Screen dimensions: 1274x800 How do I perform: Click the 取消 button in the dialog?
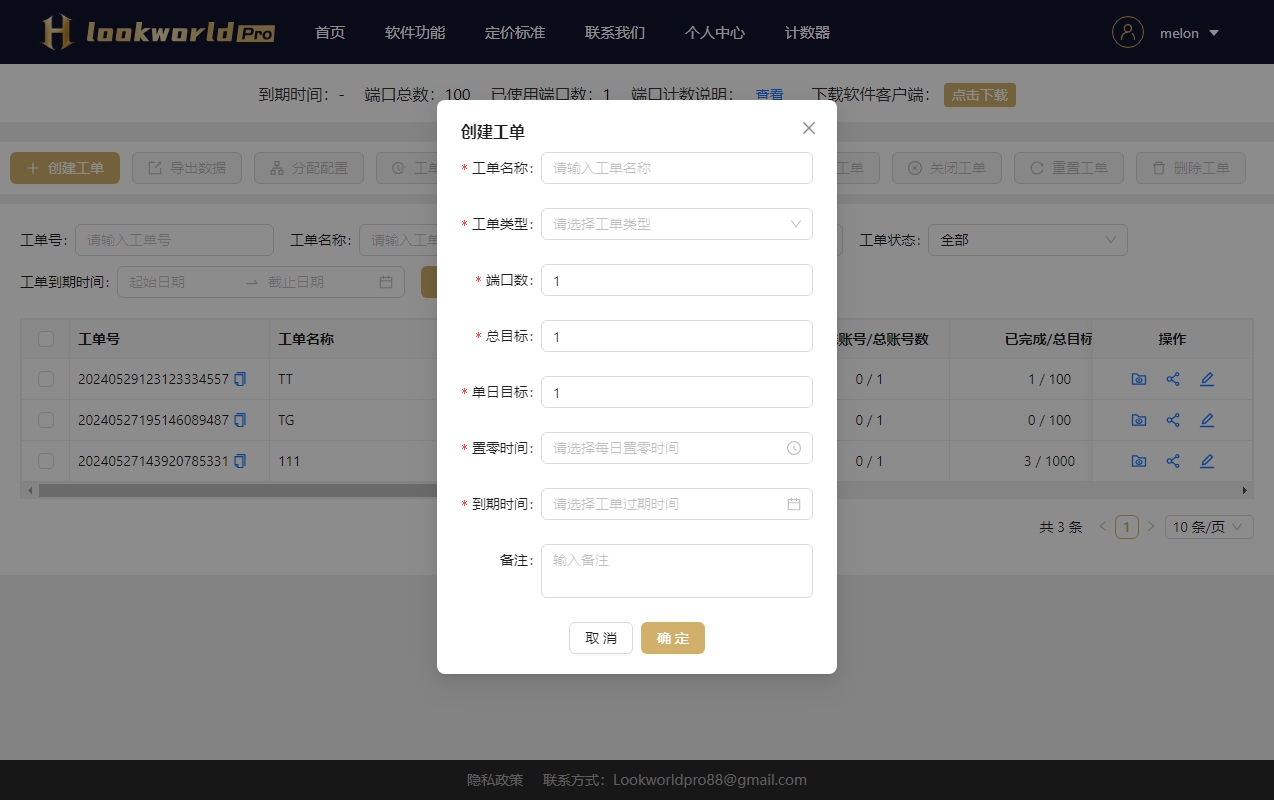click(x=601, y=638)
